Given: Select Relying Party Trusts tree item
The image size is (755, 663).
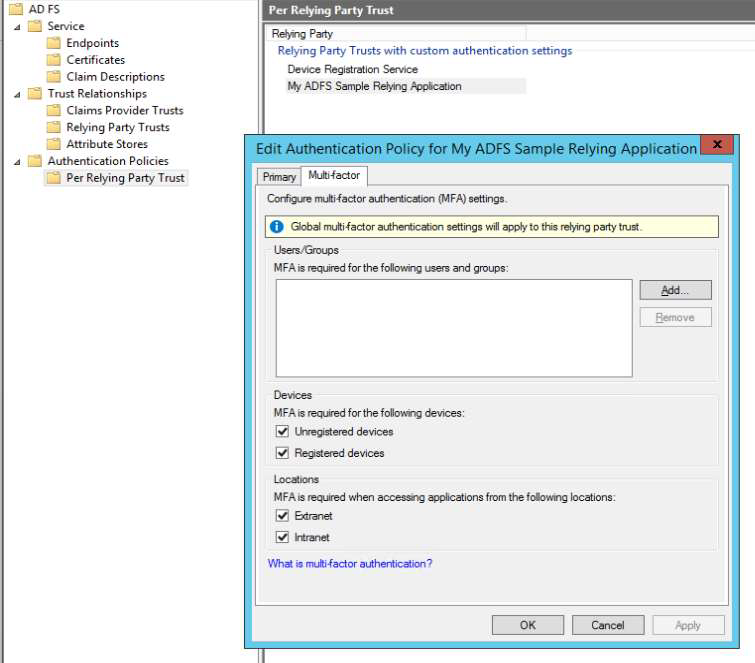Looking at the screenshot, I should [118, 127].
